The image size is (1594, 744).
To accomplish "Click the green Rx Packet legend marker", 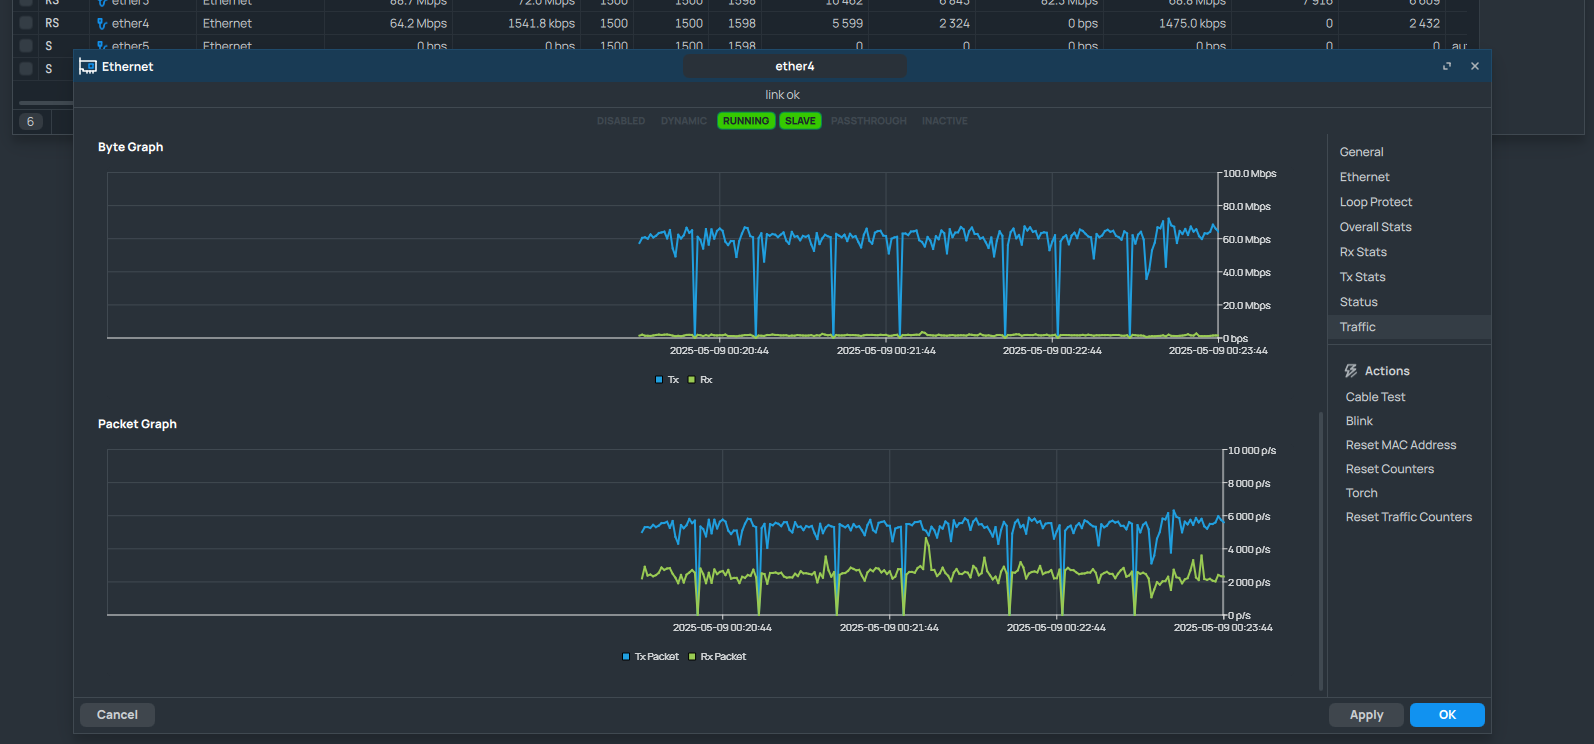I will 692,657.
